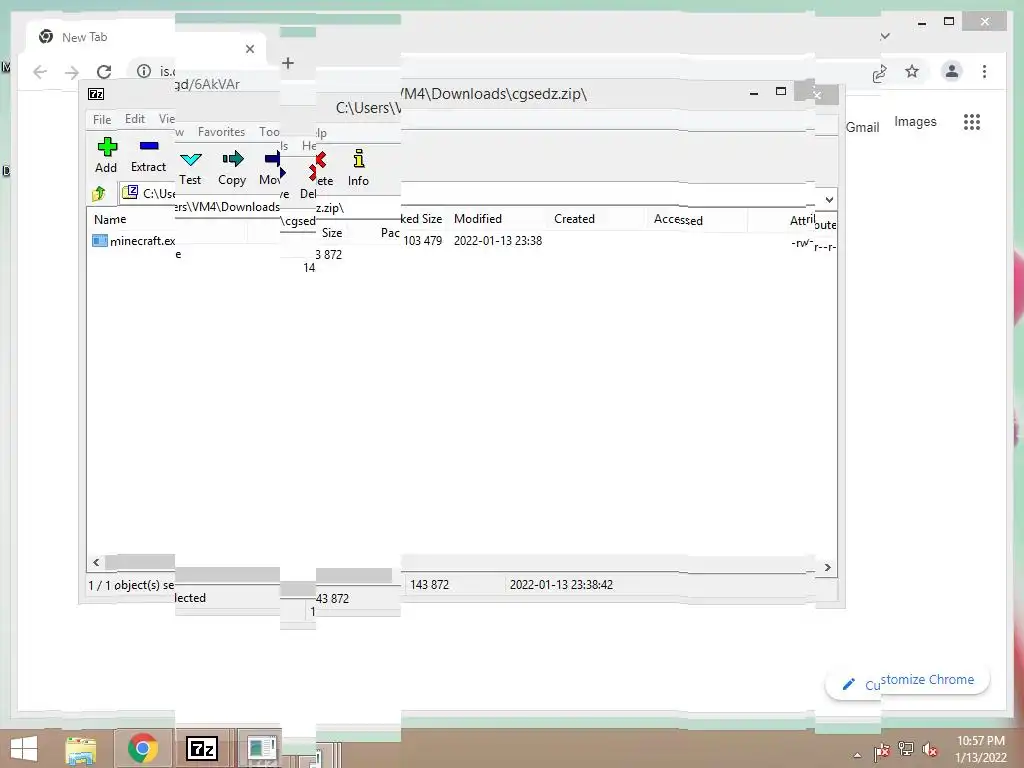1024x768 pixels.
Task: Share this page icon in Chrome
Action: (x=880, y=73)
